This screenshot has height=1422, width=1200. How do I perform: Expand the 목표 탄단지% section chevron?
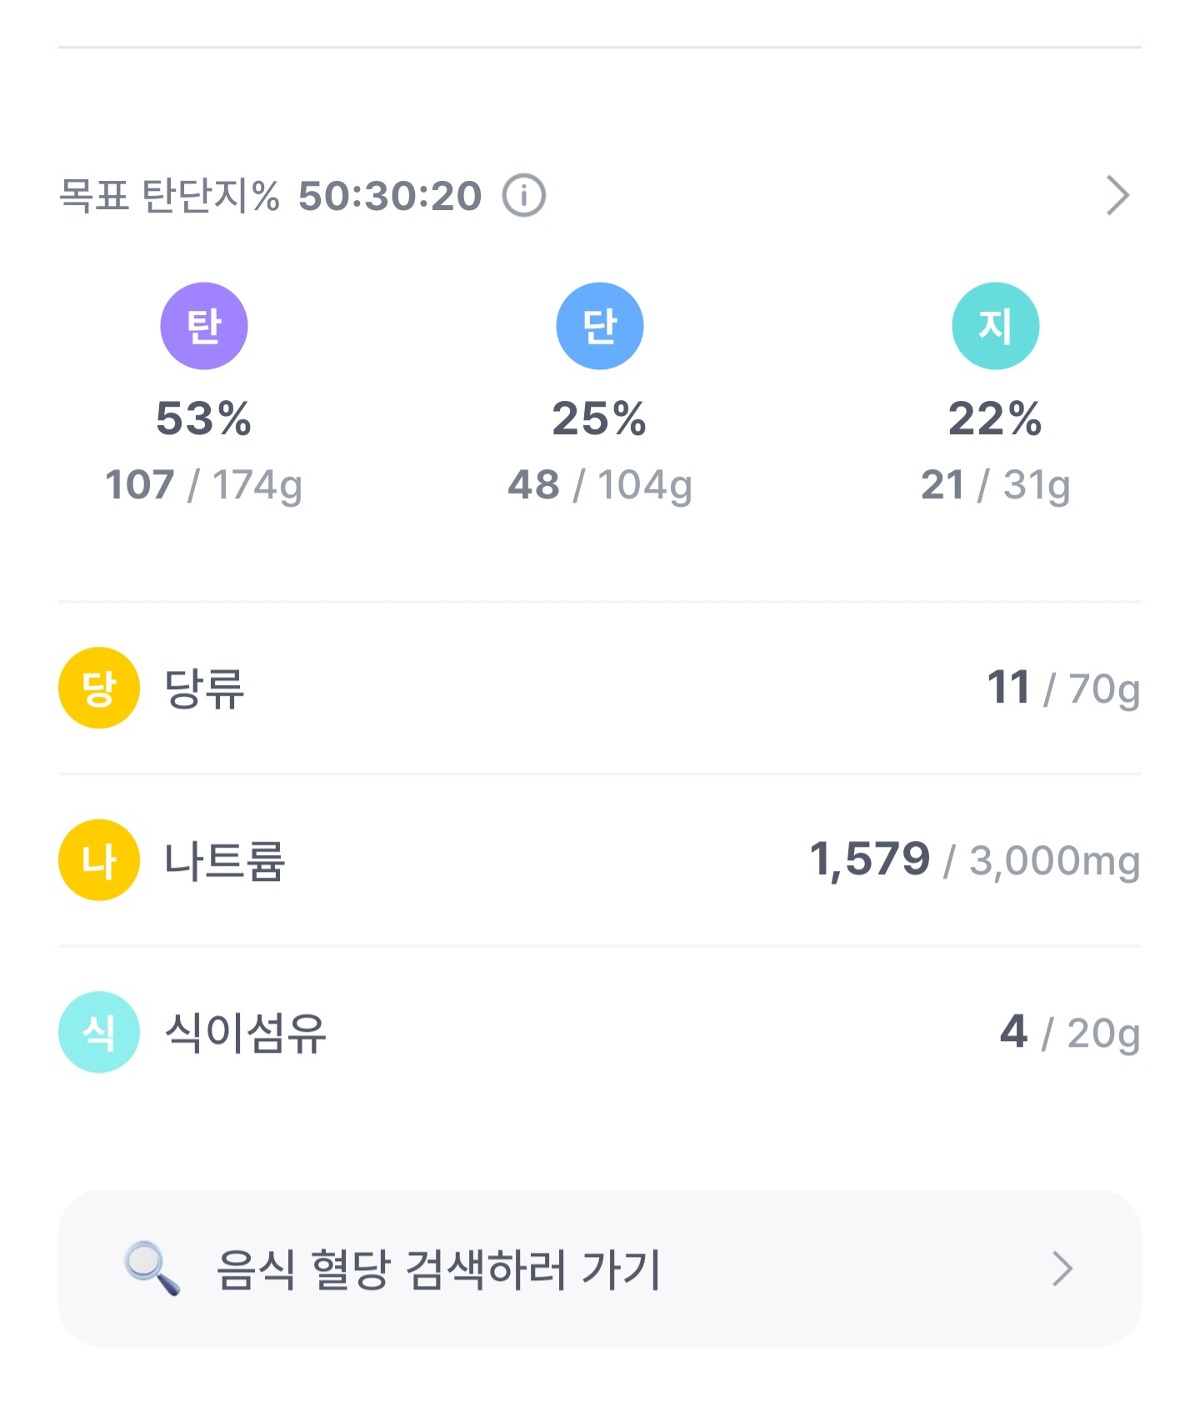pyautogui.click(x=1117, y=195)
